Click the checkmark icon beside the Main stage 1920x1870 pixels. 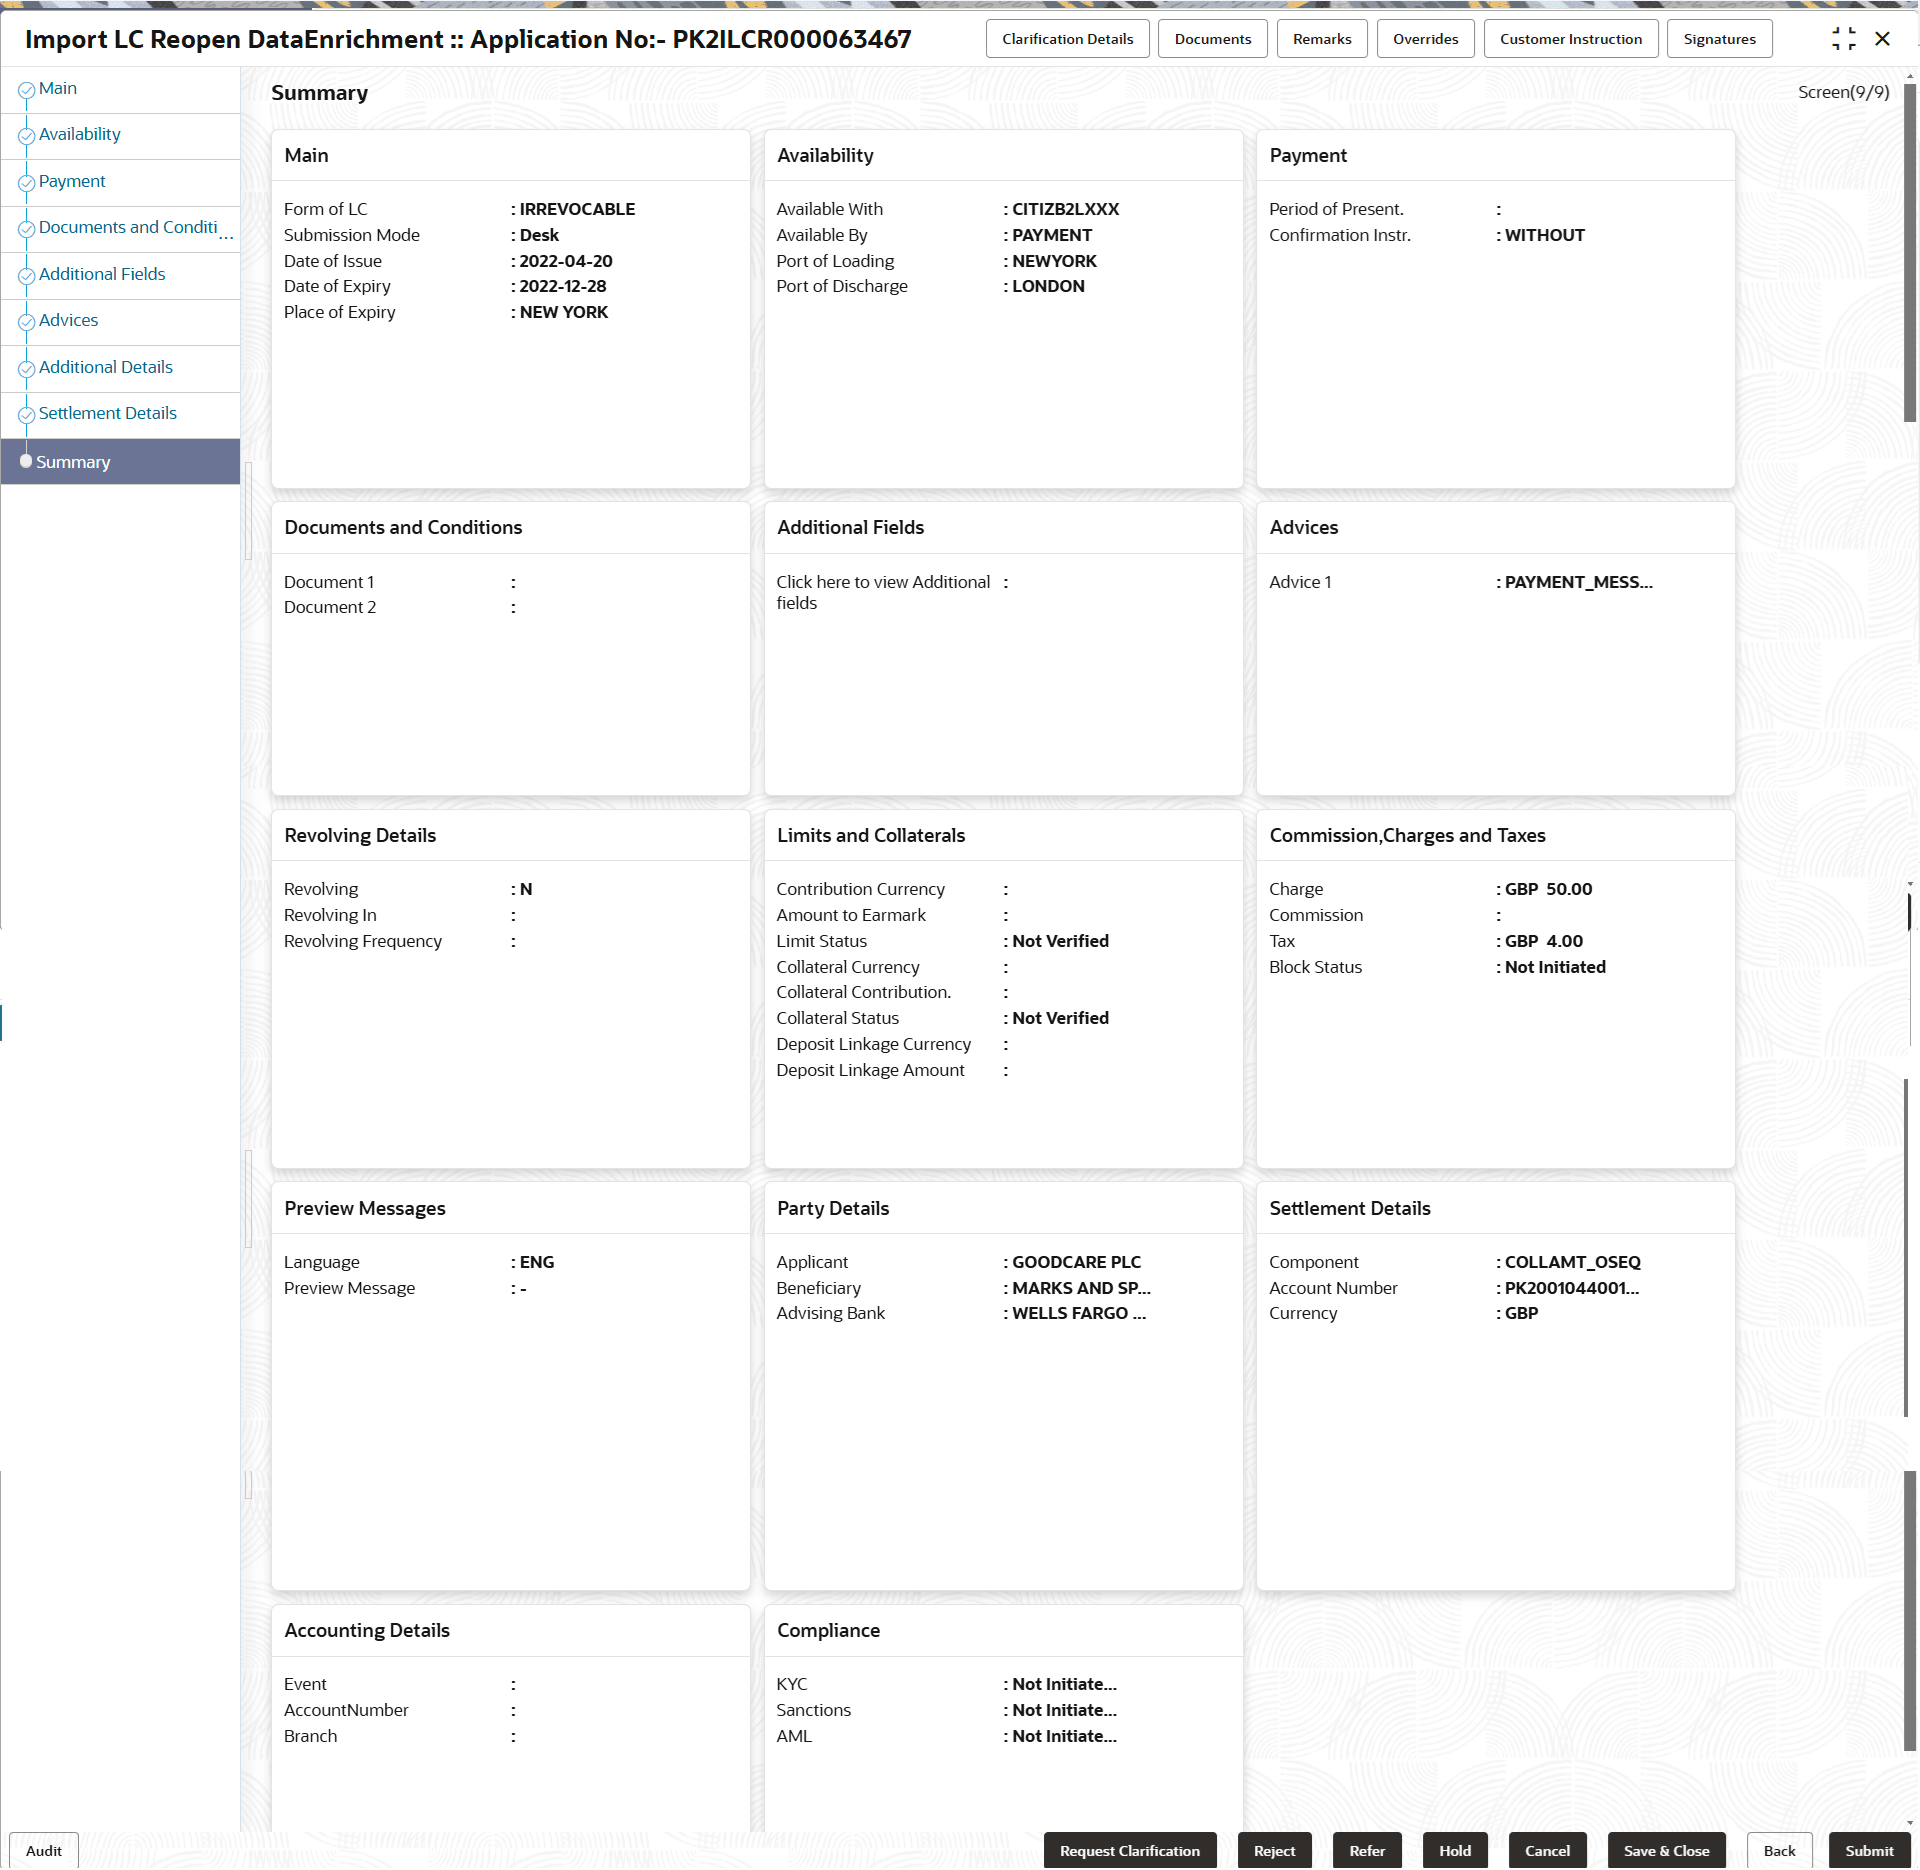(26, 88)
